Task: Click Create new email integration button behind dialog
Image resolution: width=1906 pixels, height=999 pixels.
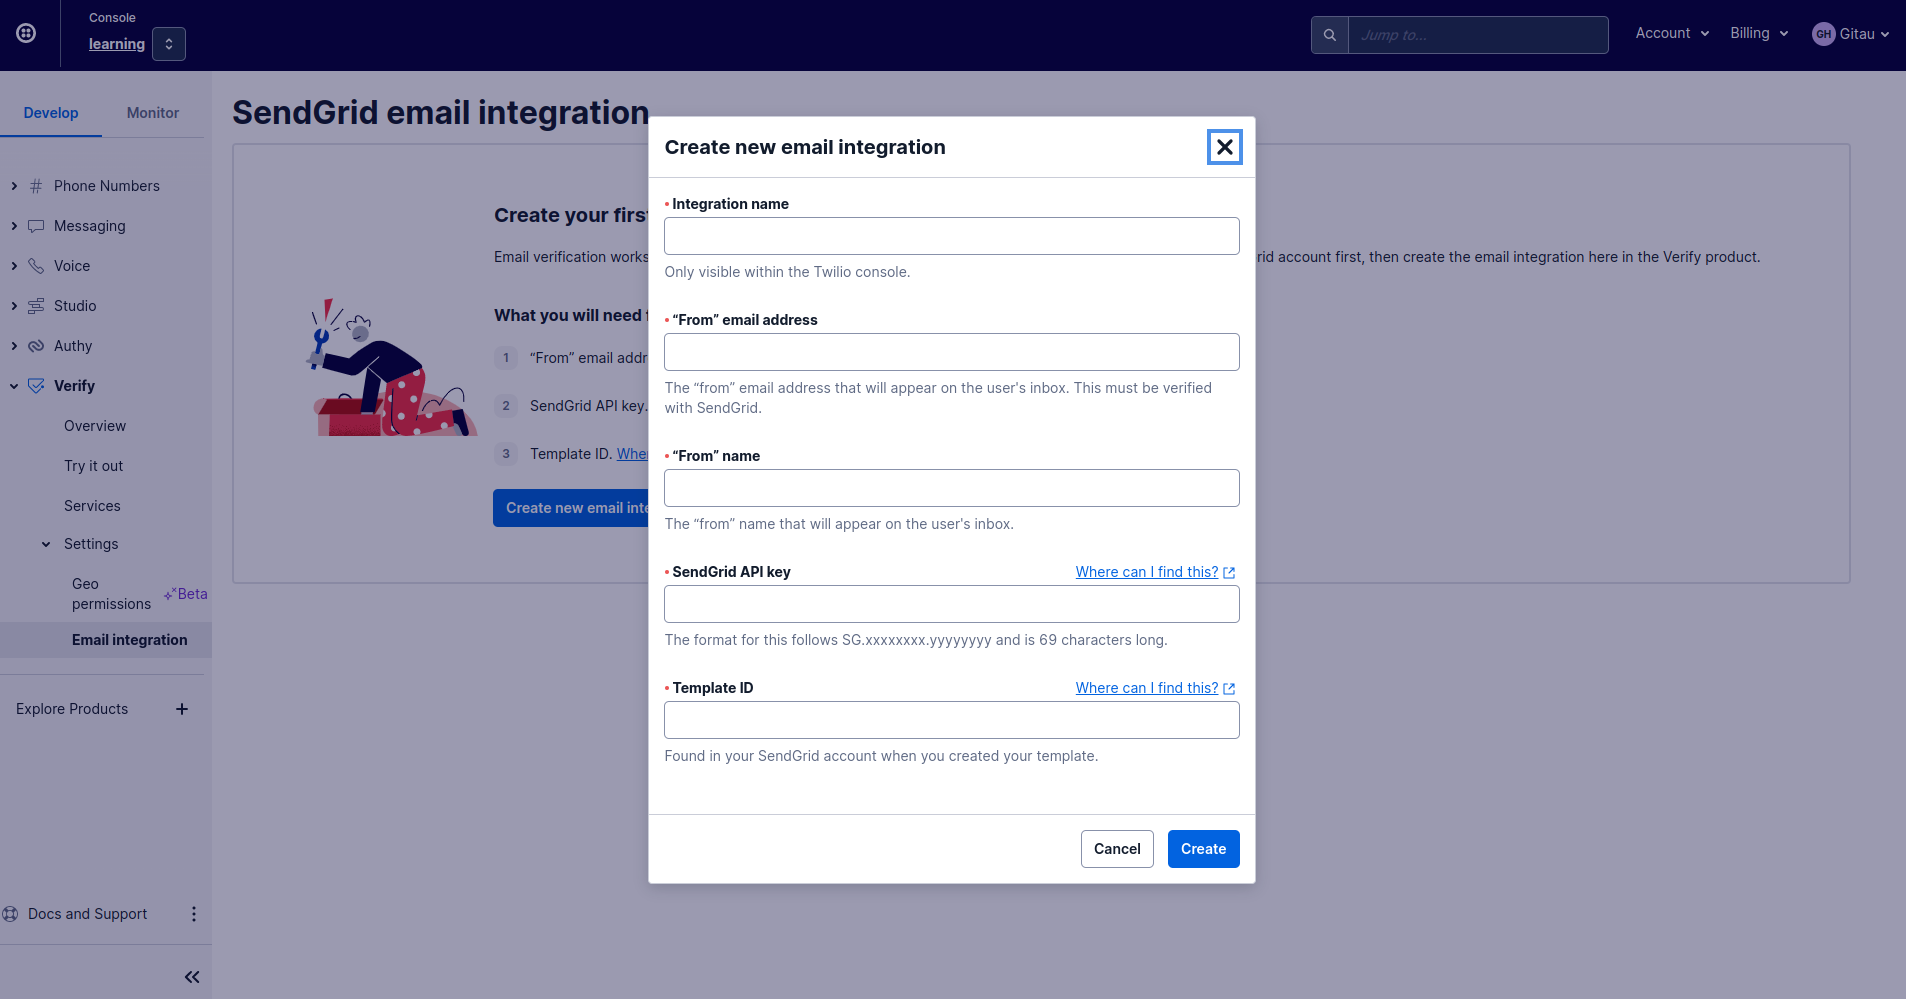Action: 571,508
